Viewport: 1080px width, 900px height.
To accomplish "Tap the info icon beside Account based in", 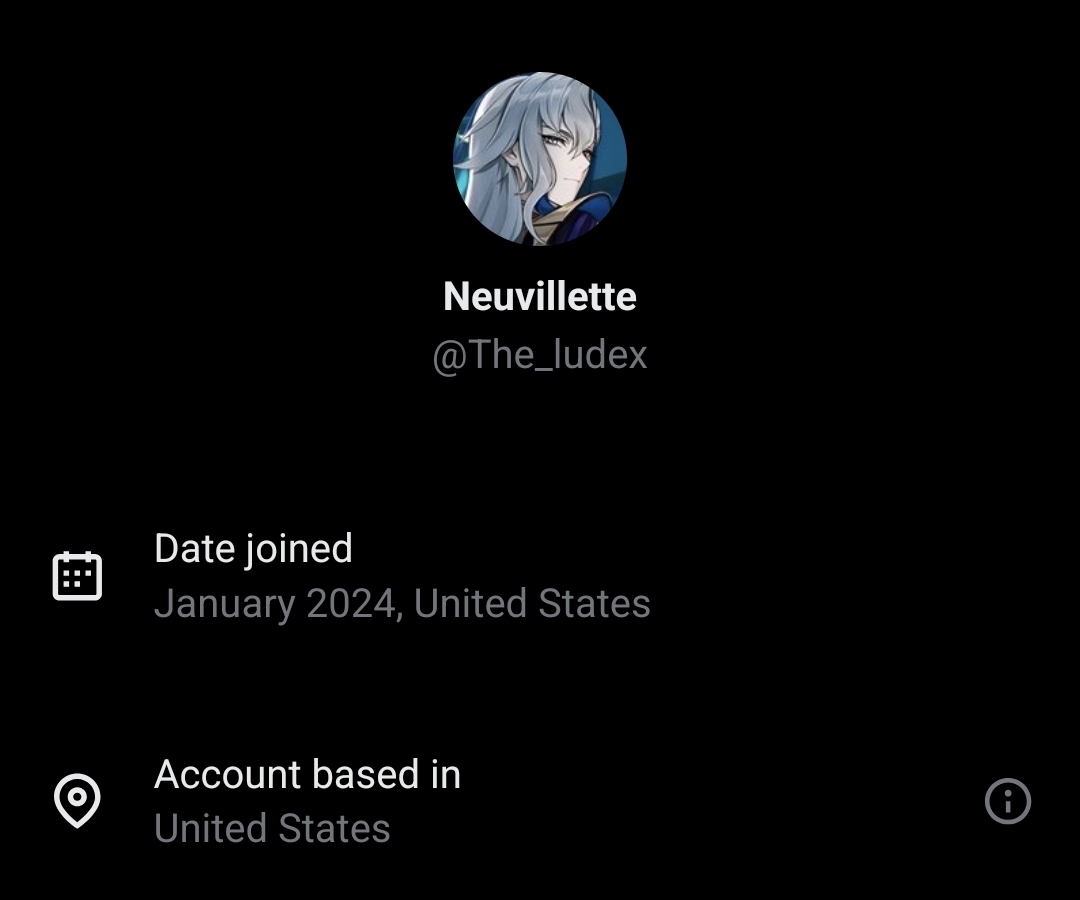I will pyautogui.click(x=1007, y=801).
